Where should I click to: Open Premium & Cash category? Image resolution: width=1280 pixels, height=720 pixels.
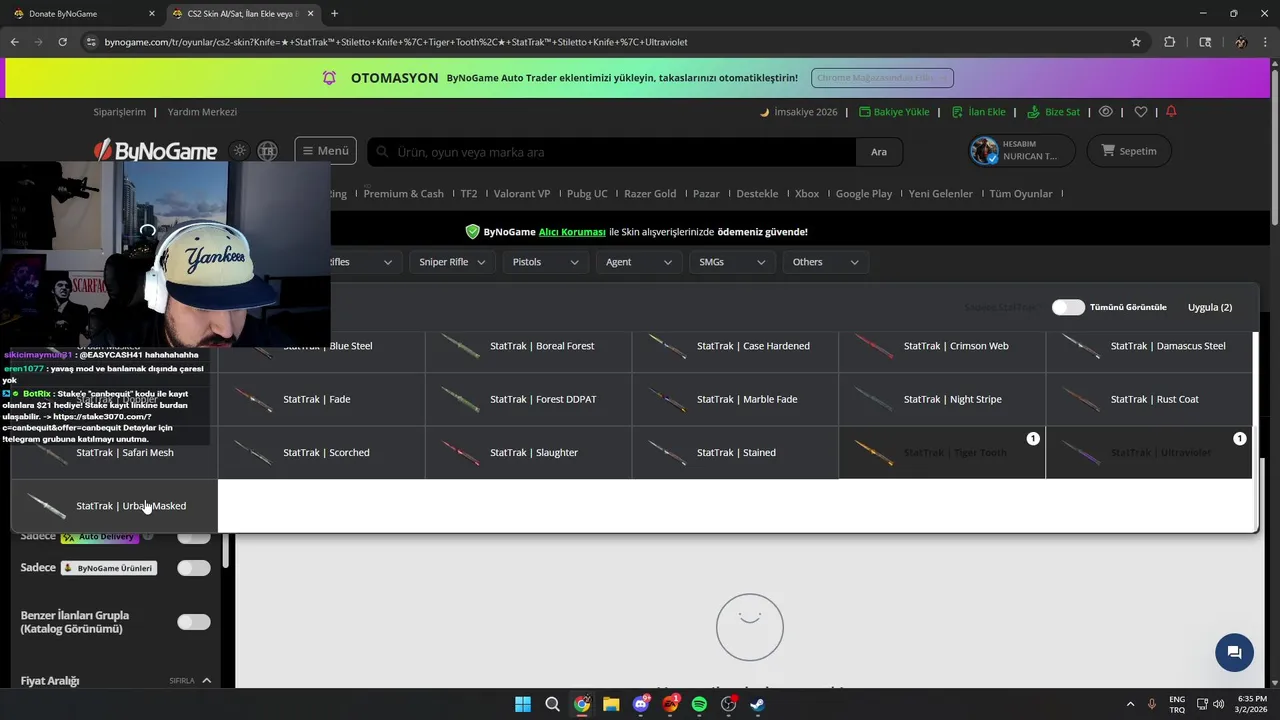click(403, 194)
